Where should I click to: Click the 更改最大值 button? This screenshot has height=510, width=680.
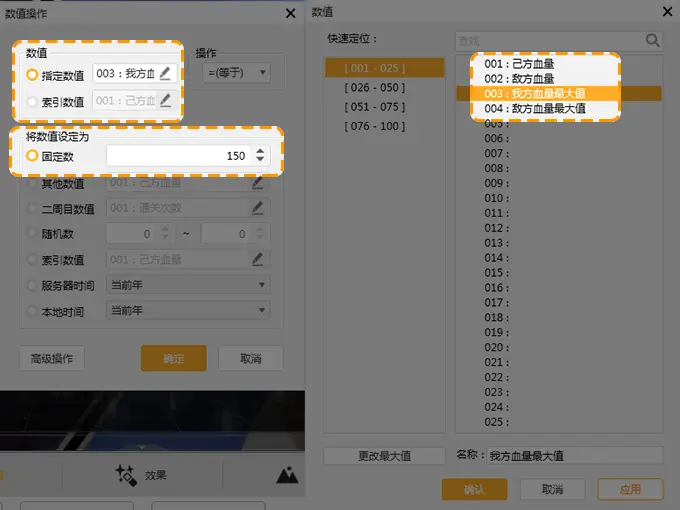pos(384,456)
